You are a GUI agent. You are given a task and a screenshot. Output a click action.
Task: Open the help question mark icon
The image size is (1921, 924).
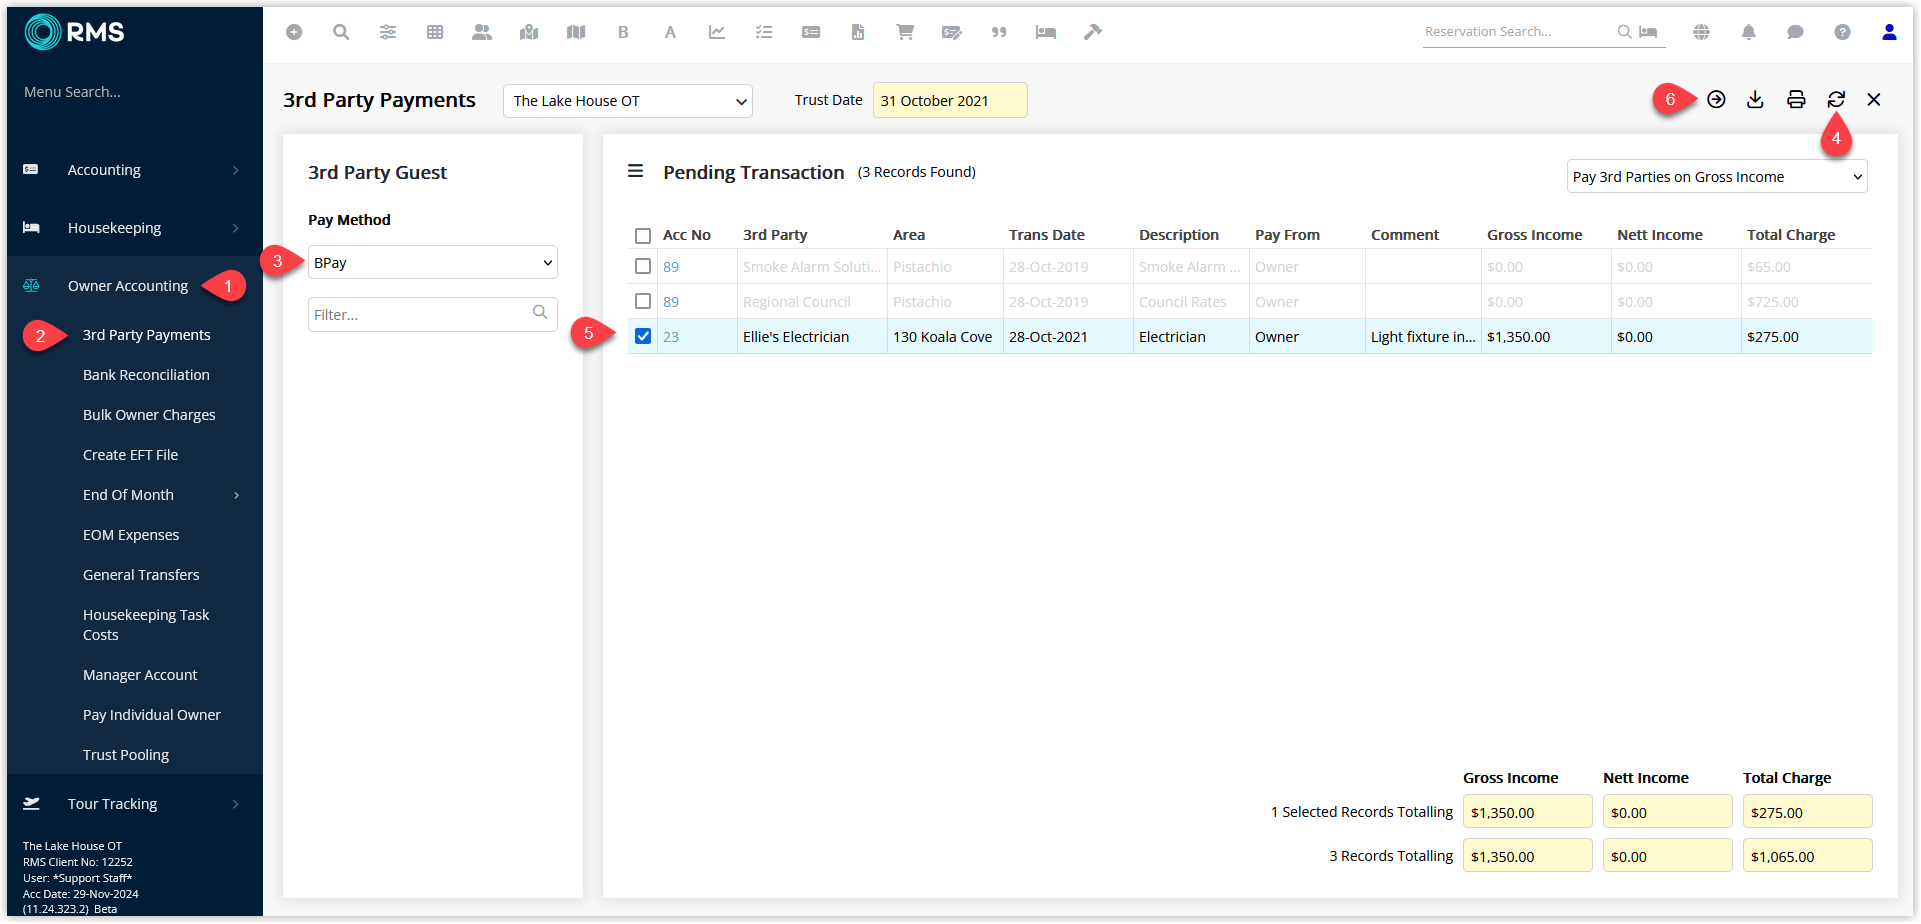click(x=1842, y=32)
